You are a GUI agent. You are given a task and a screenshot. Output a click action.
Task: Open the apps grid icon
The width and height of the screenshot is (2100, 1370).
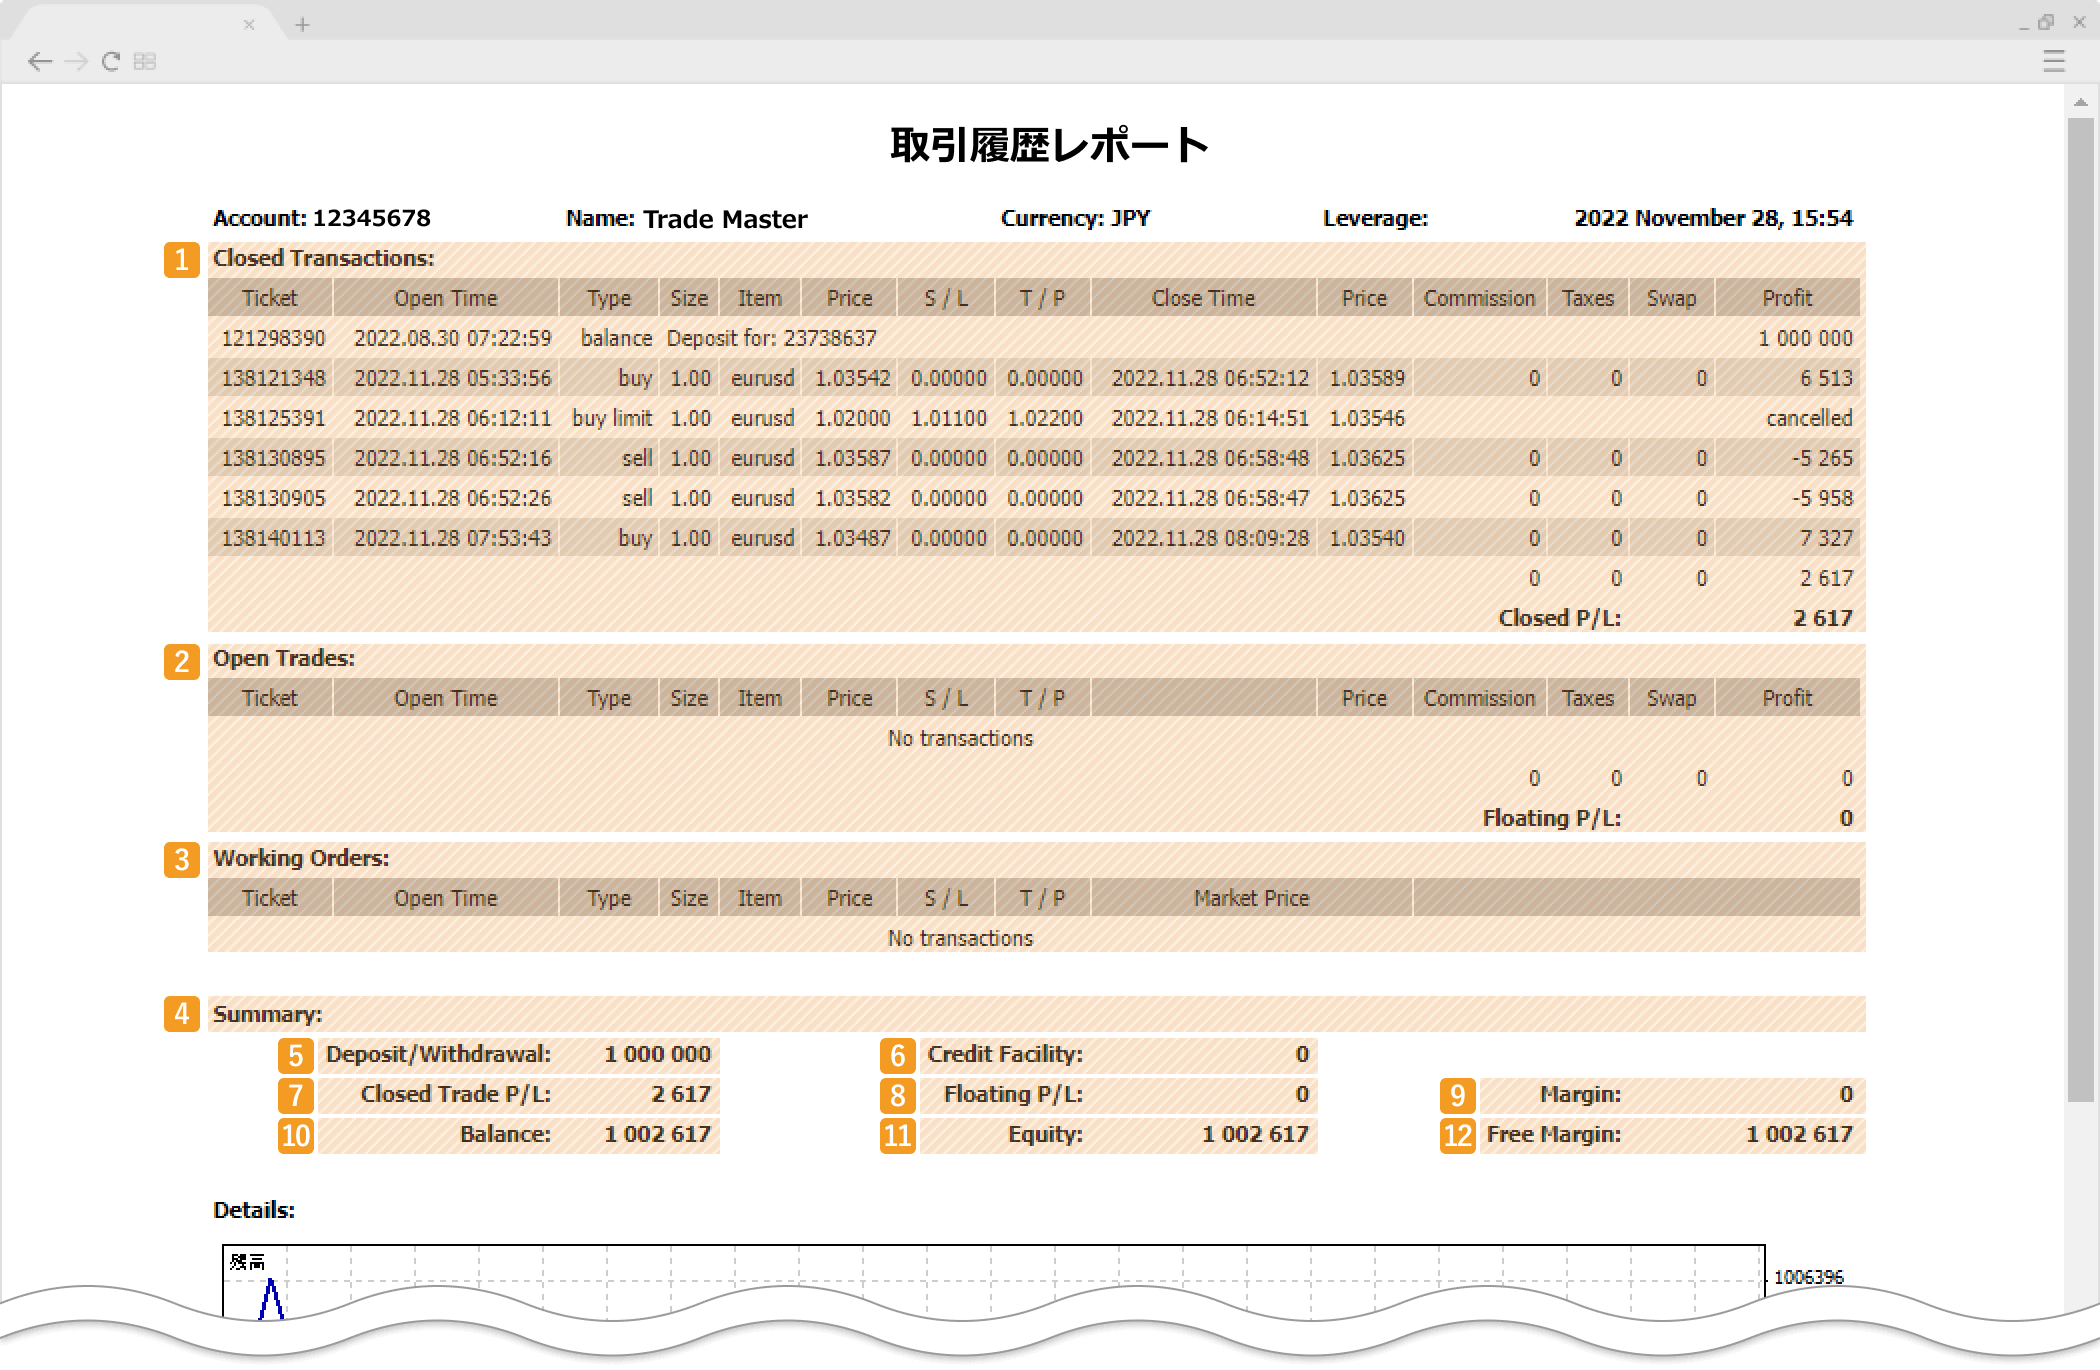pyautogui.click(x=145, y=62)
